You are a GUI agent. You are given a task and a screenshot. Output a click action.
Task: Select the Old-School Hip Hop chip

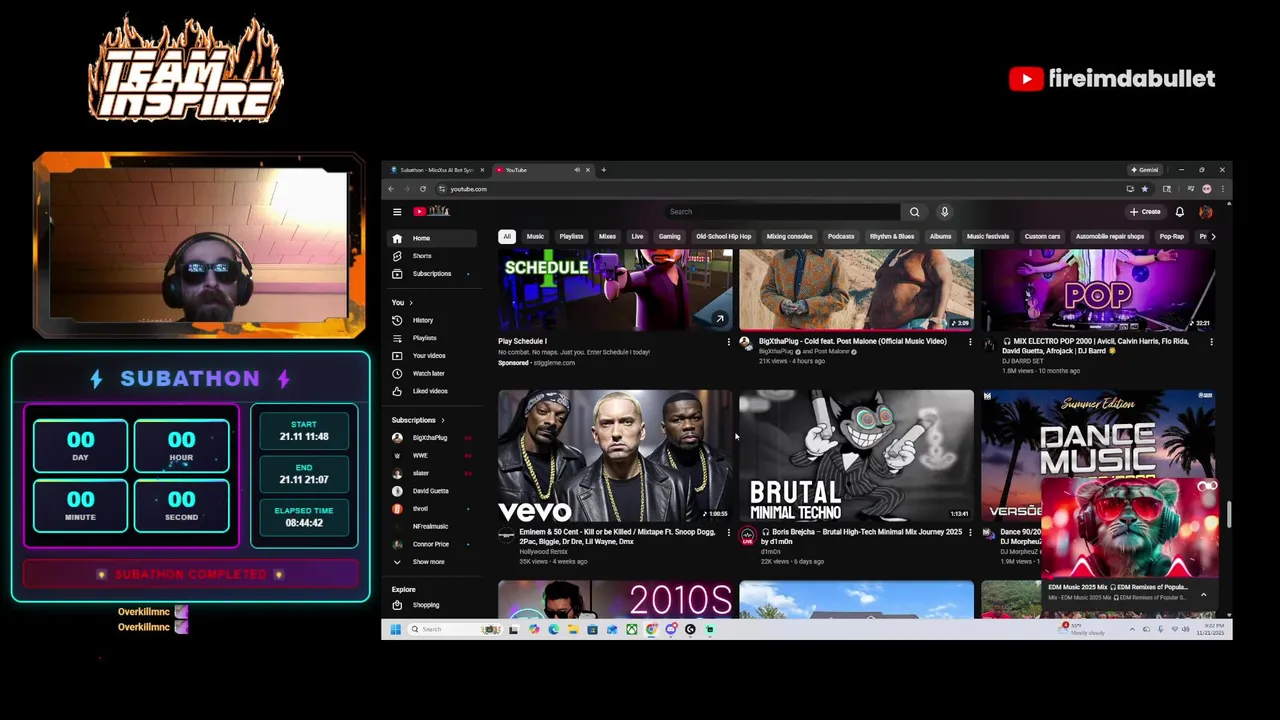724,237
